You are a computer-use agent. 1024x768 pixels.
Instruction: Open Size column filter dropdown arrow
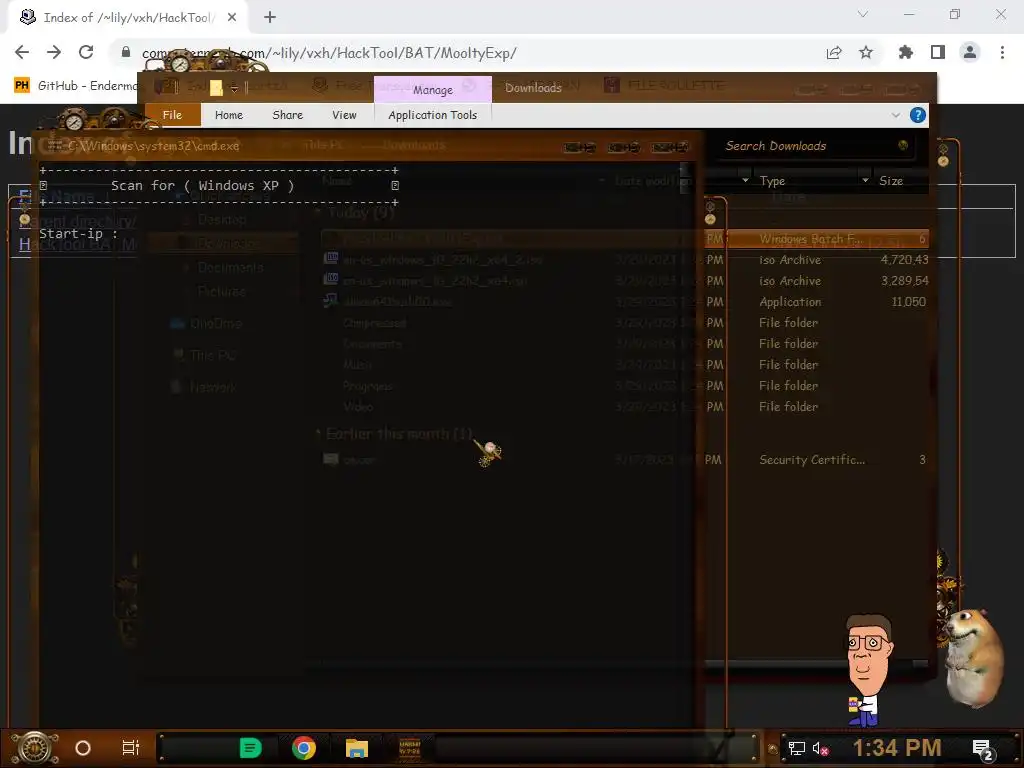865,180
